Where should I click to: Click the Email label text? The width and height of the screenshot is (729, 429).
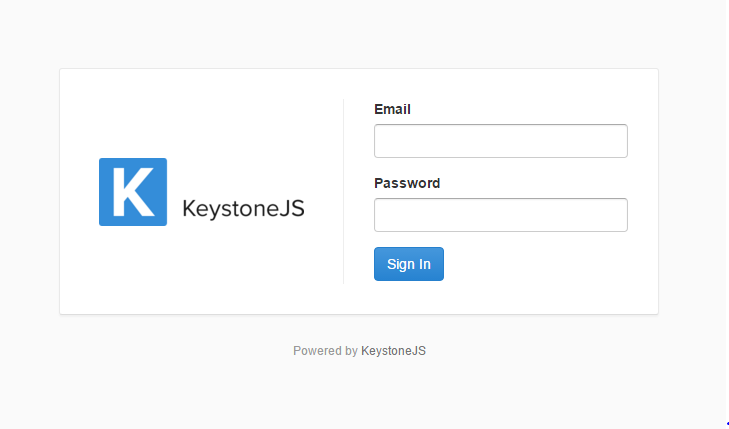pyautogui.click(x=392, y=109)
